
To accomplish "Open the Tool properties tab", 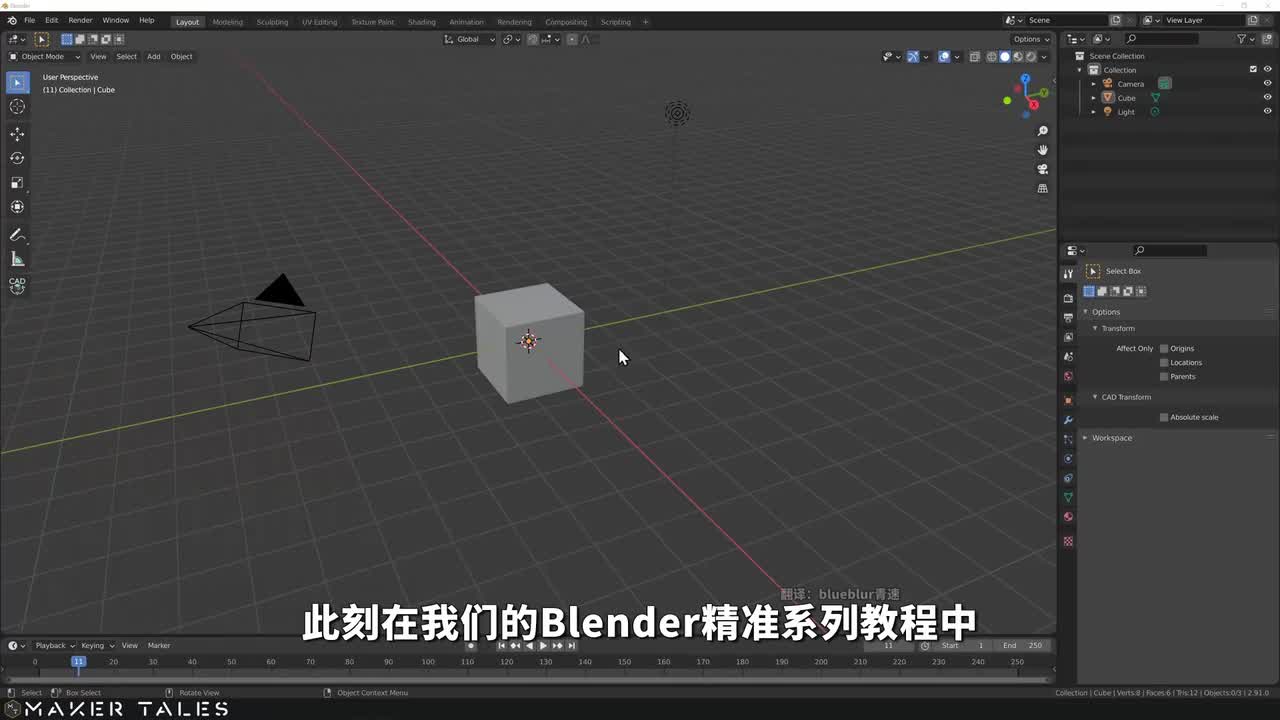I will click(1068, 273).
